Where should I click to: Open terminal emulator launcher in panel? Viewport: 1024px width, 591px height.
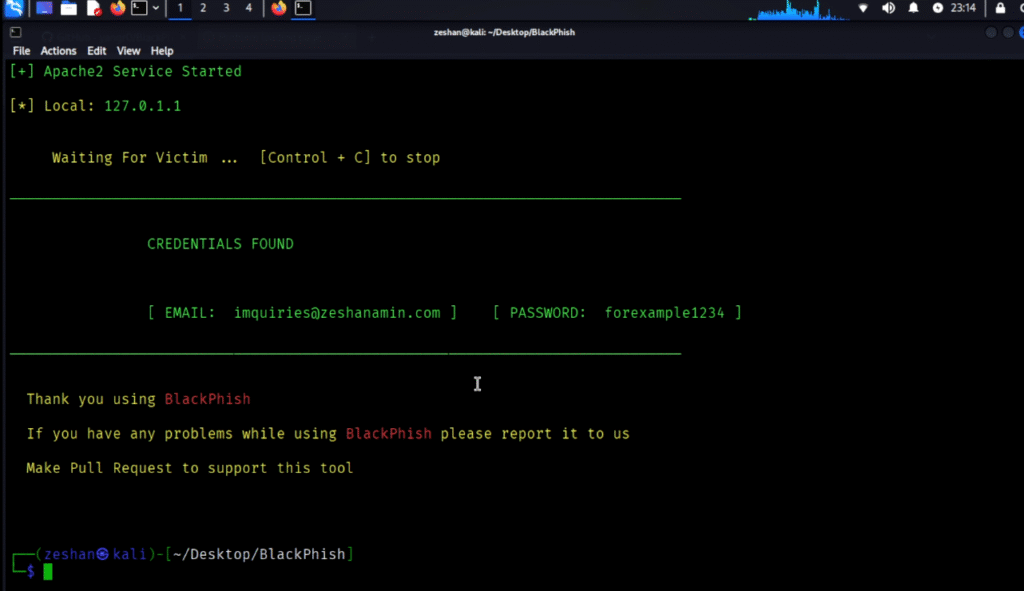pyautogui.click(x=139, y=8)
